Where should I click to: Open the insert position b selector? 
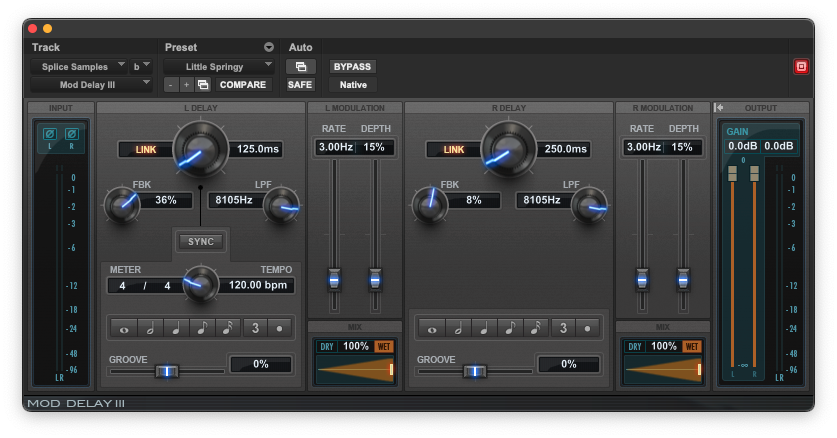[x=142, y=66]
